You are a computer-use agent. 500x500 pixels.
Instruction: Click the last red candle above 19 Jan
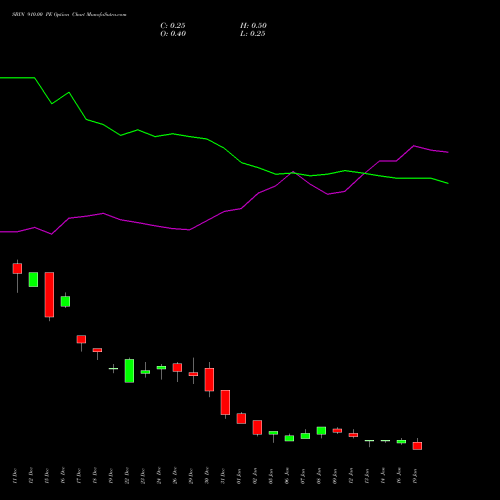[417, 446]
